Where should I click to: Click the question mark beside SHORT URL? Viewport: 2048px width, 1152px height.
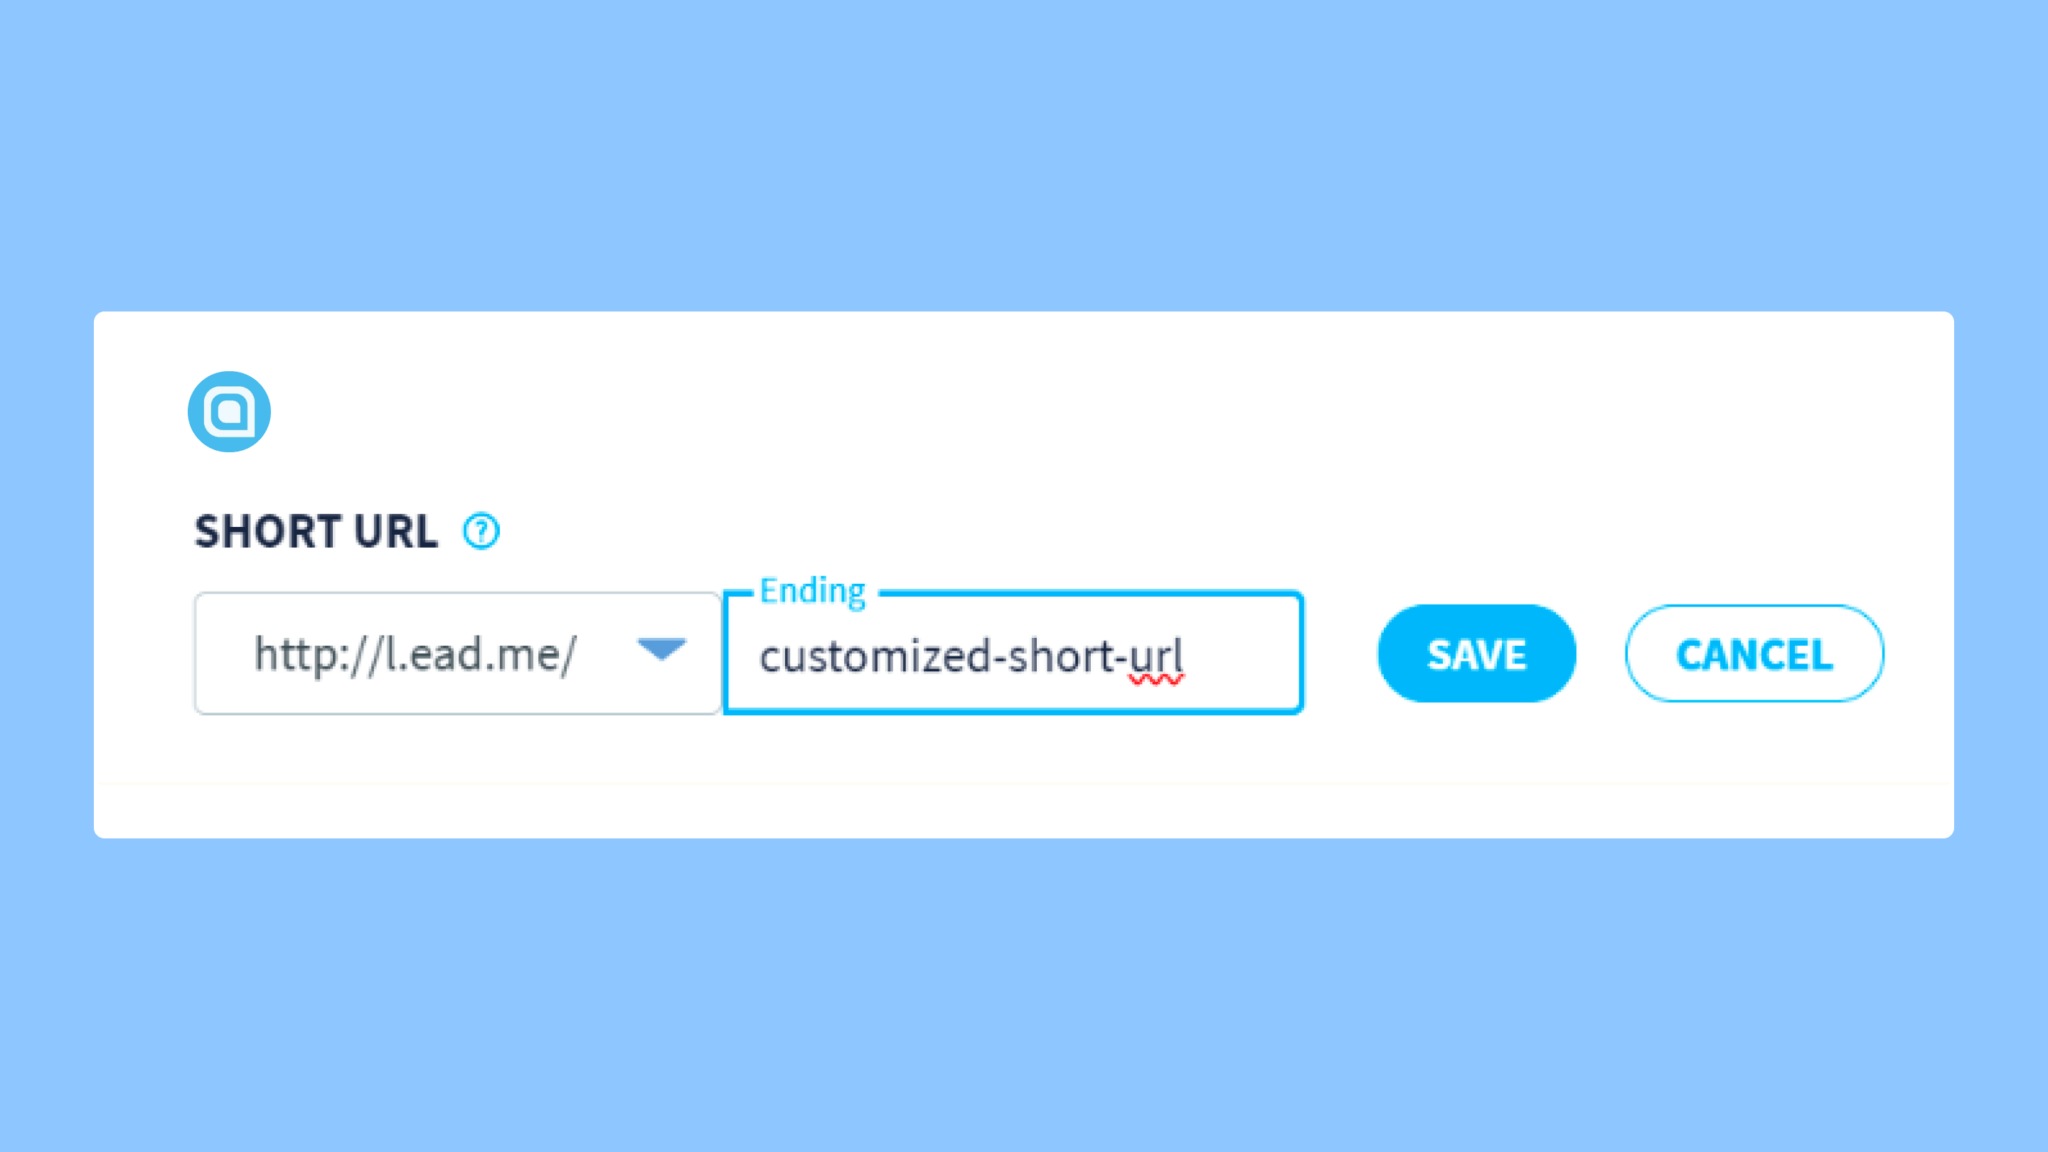click(483, 531)
